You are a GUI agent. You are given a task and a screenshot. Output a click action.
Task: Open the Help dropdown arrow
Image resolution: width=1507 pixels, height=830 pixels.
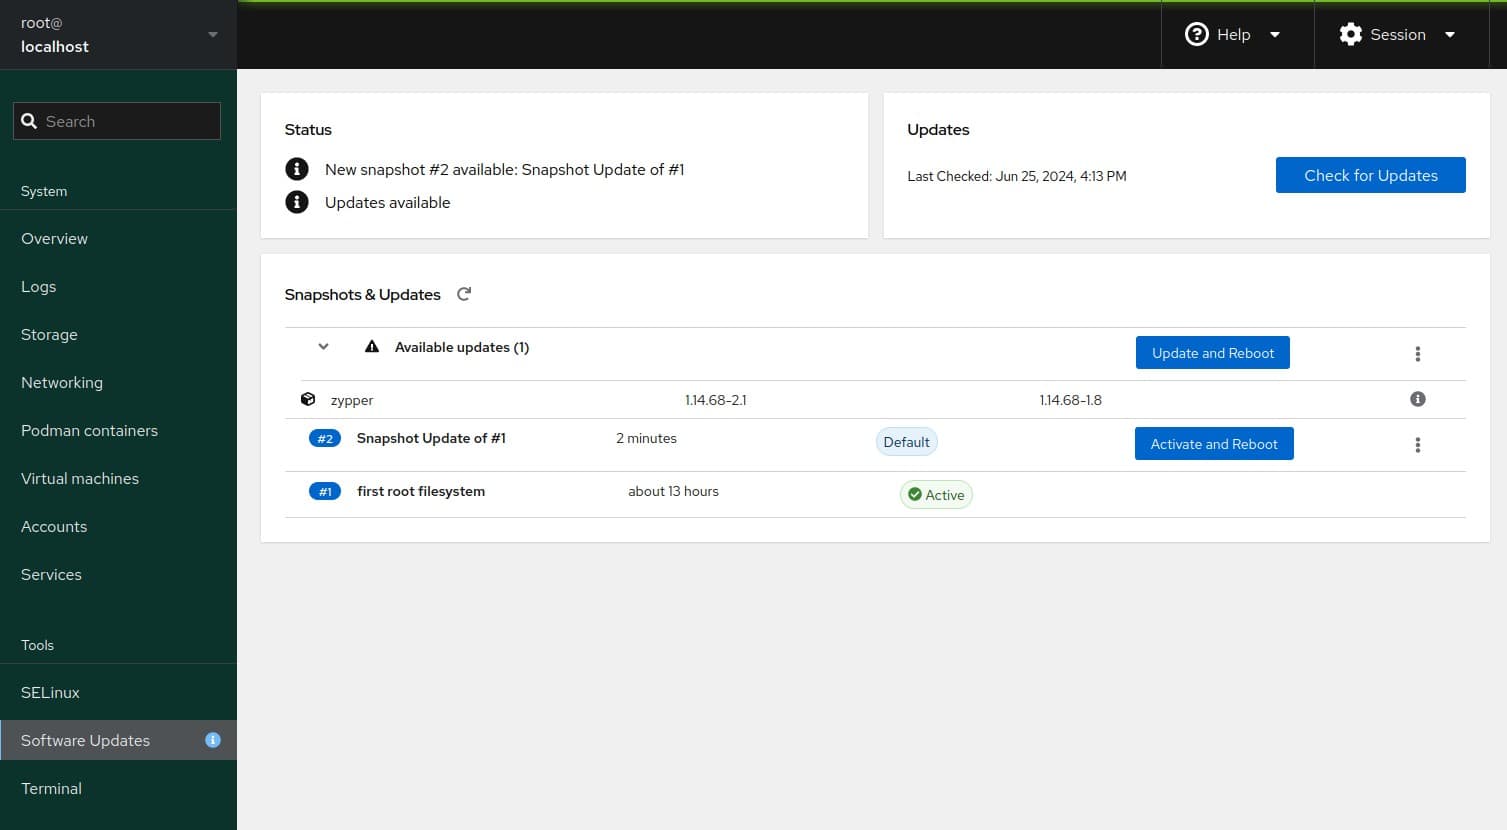click(x=1275, y=33)
